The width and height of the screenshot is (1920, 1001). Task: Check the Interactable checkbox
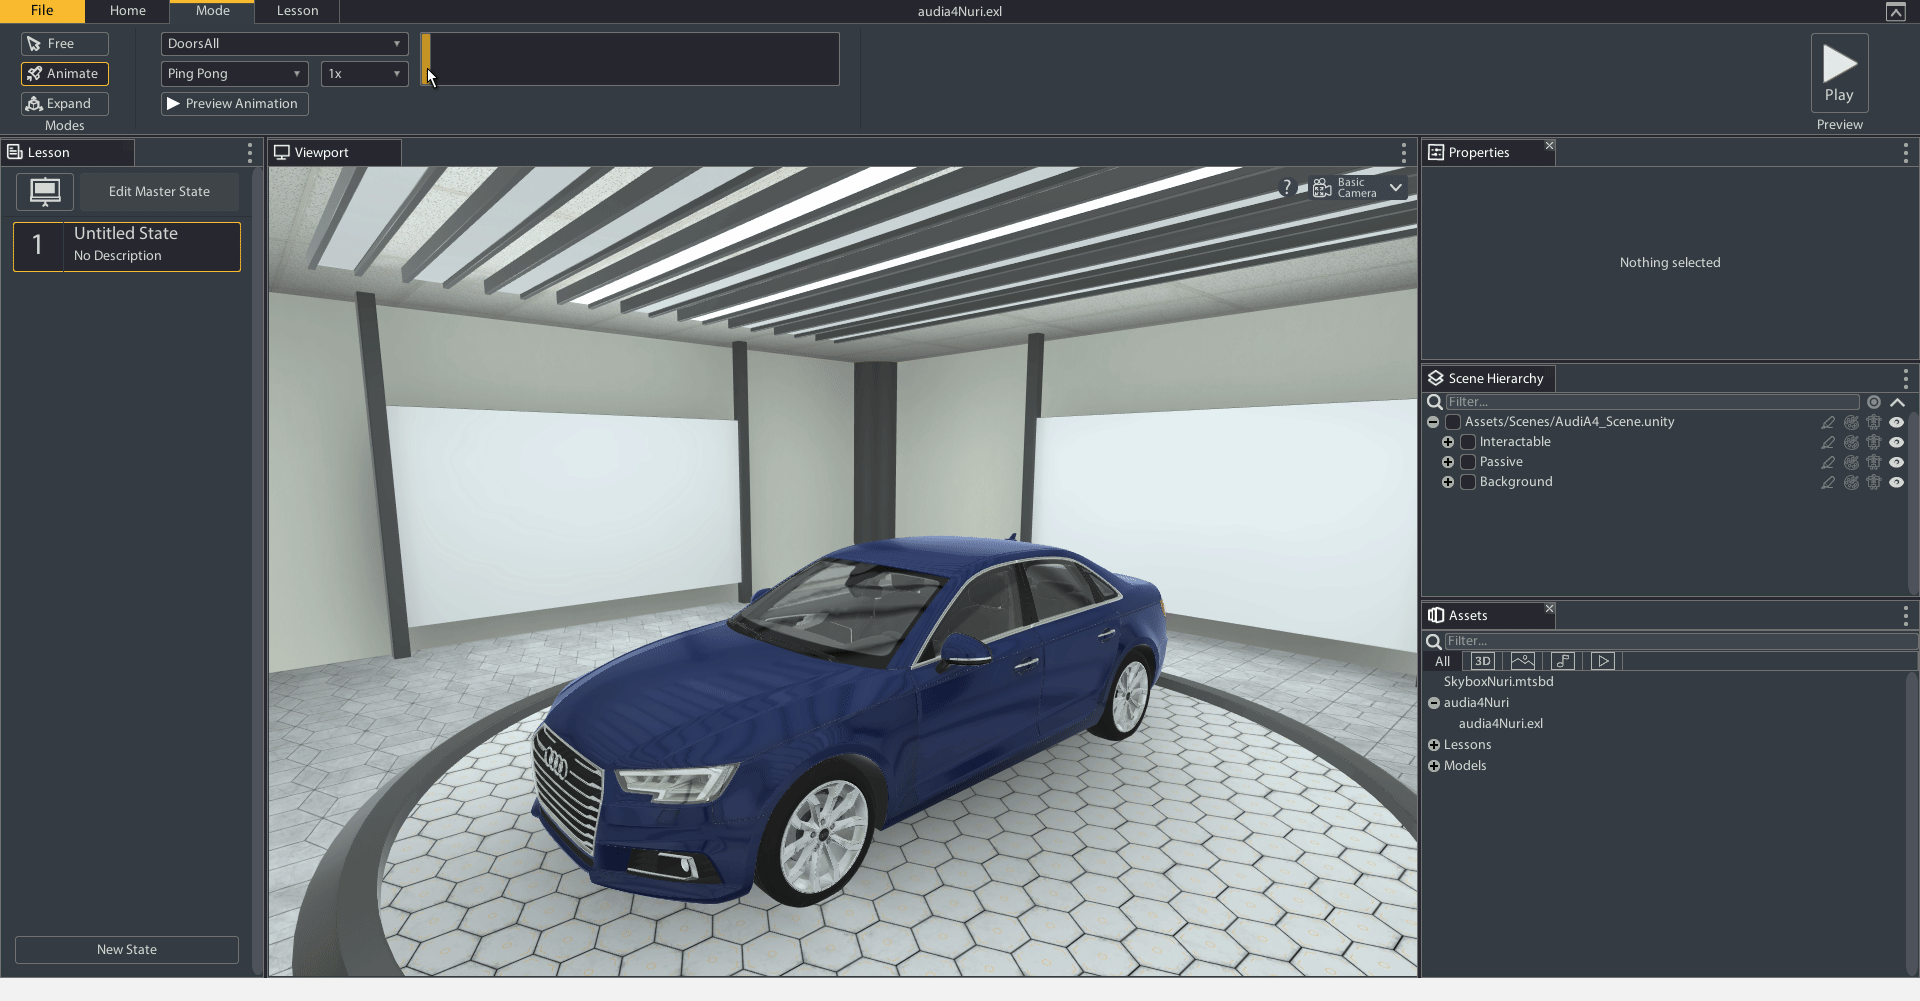pyautogui.click(x=1468, y=442)
